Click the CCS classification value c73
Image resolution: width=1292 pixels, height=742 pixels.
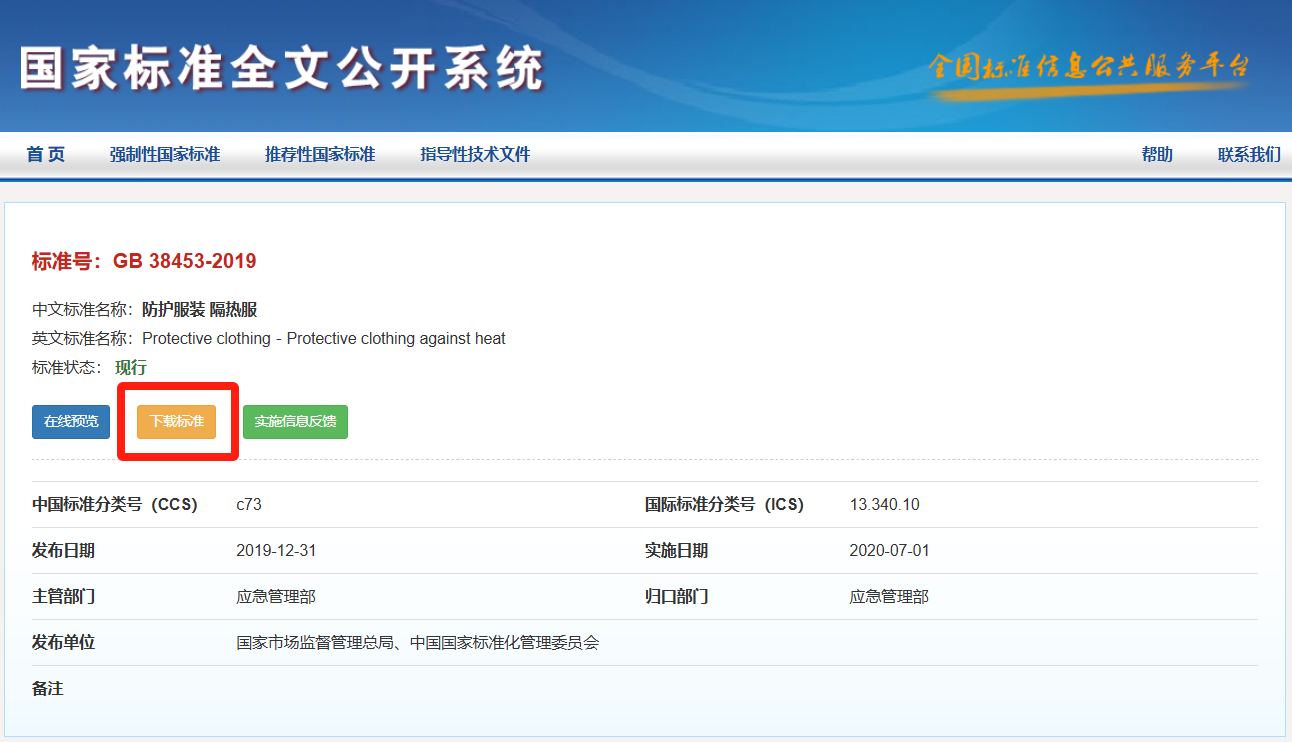coord(249,504)
